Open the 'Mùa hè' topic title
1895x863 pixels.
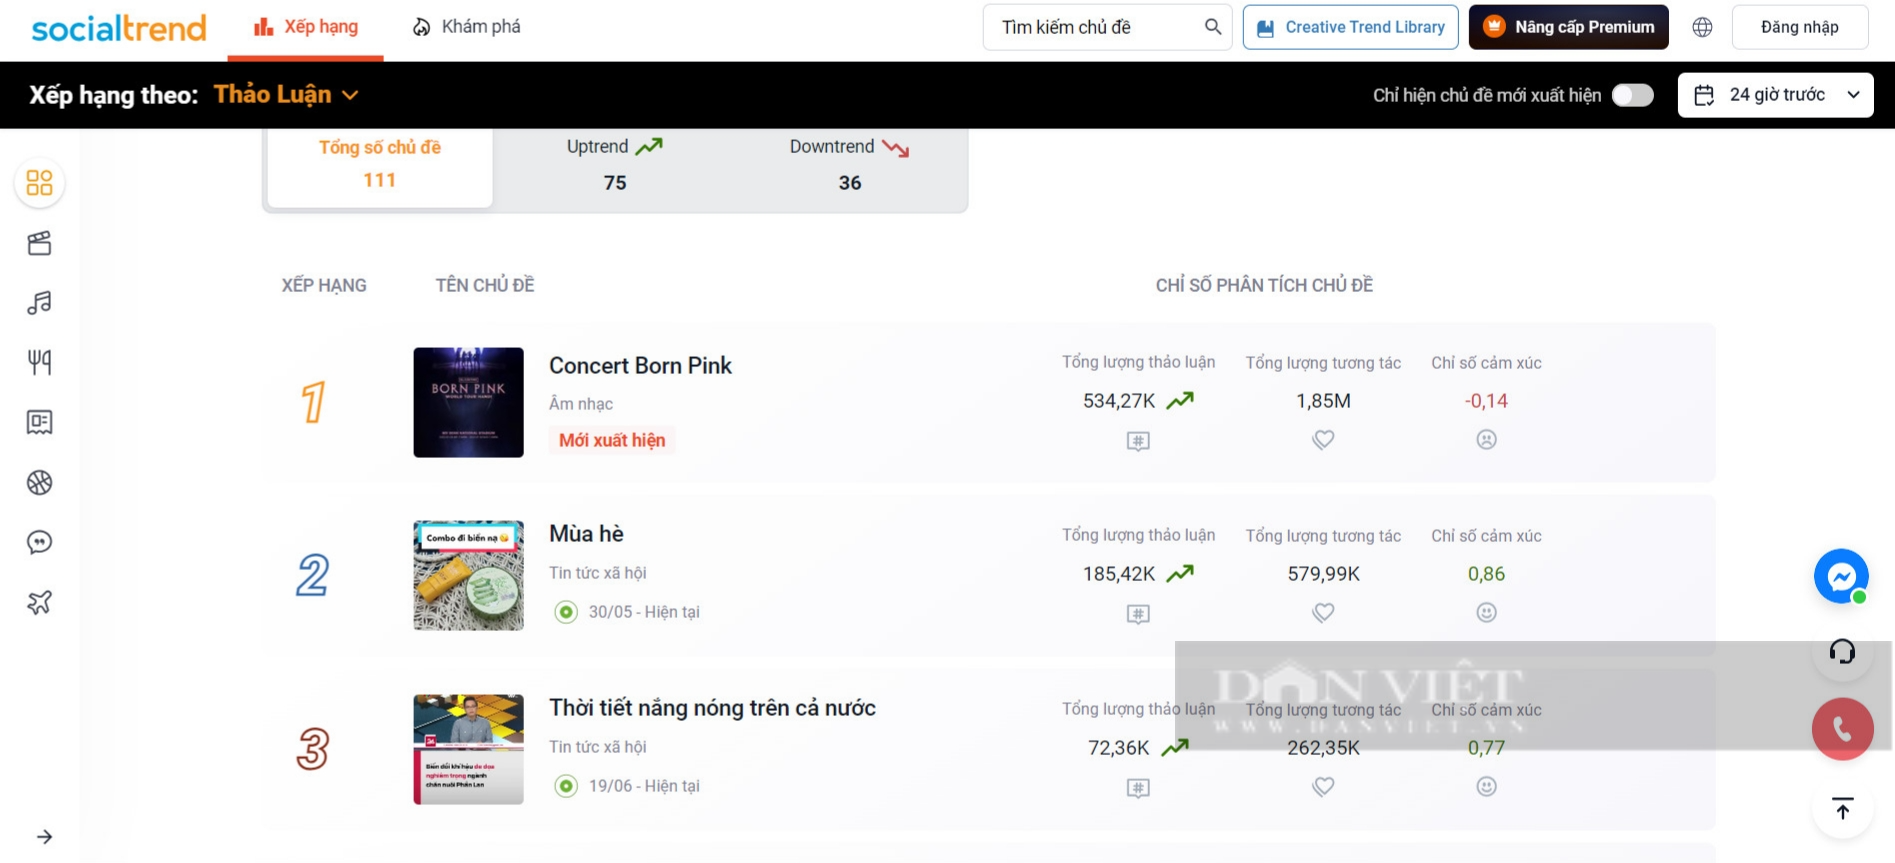586,534
